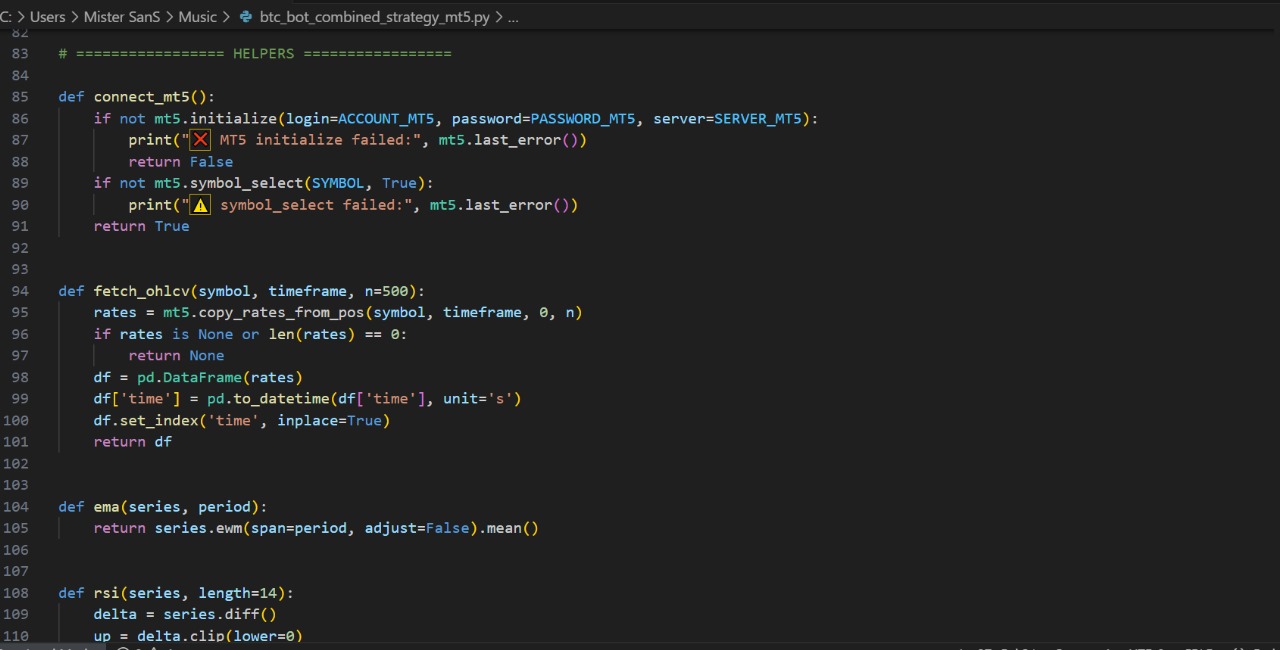Click last_error() on line 87
This screenshot has height=650, width=1280.
526,140
